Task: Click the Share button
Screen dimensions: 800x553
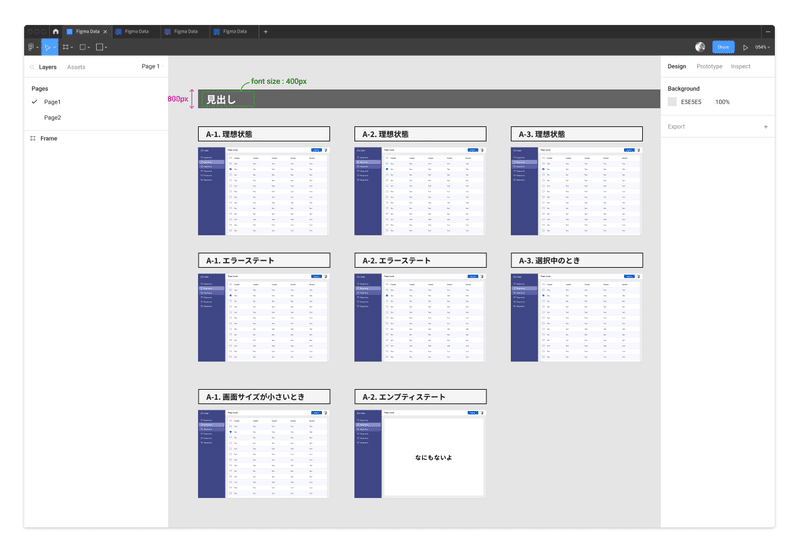Action: tap(723, 47)
